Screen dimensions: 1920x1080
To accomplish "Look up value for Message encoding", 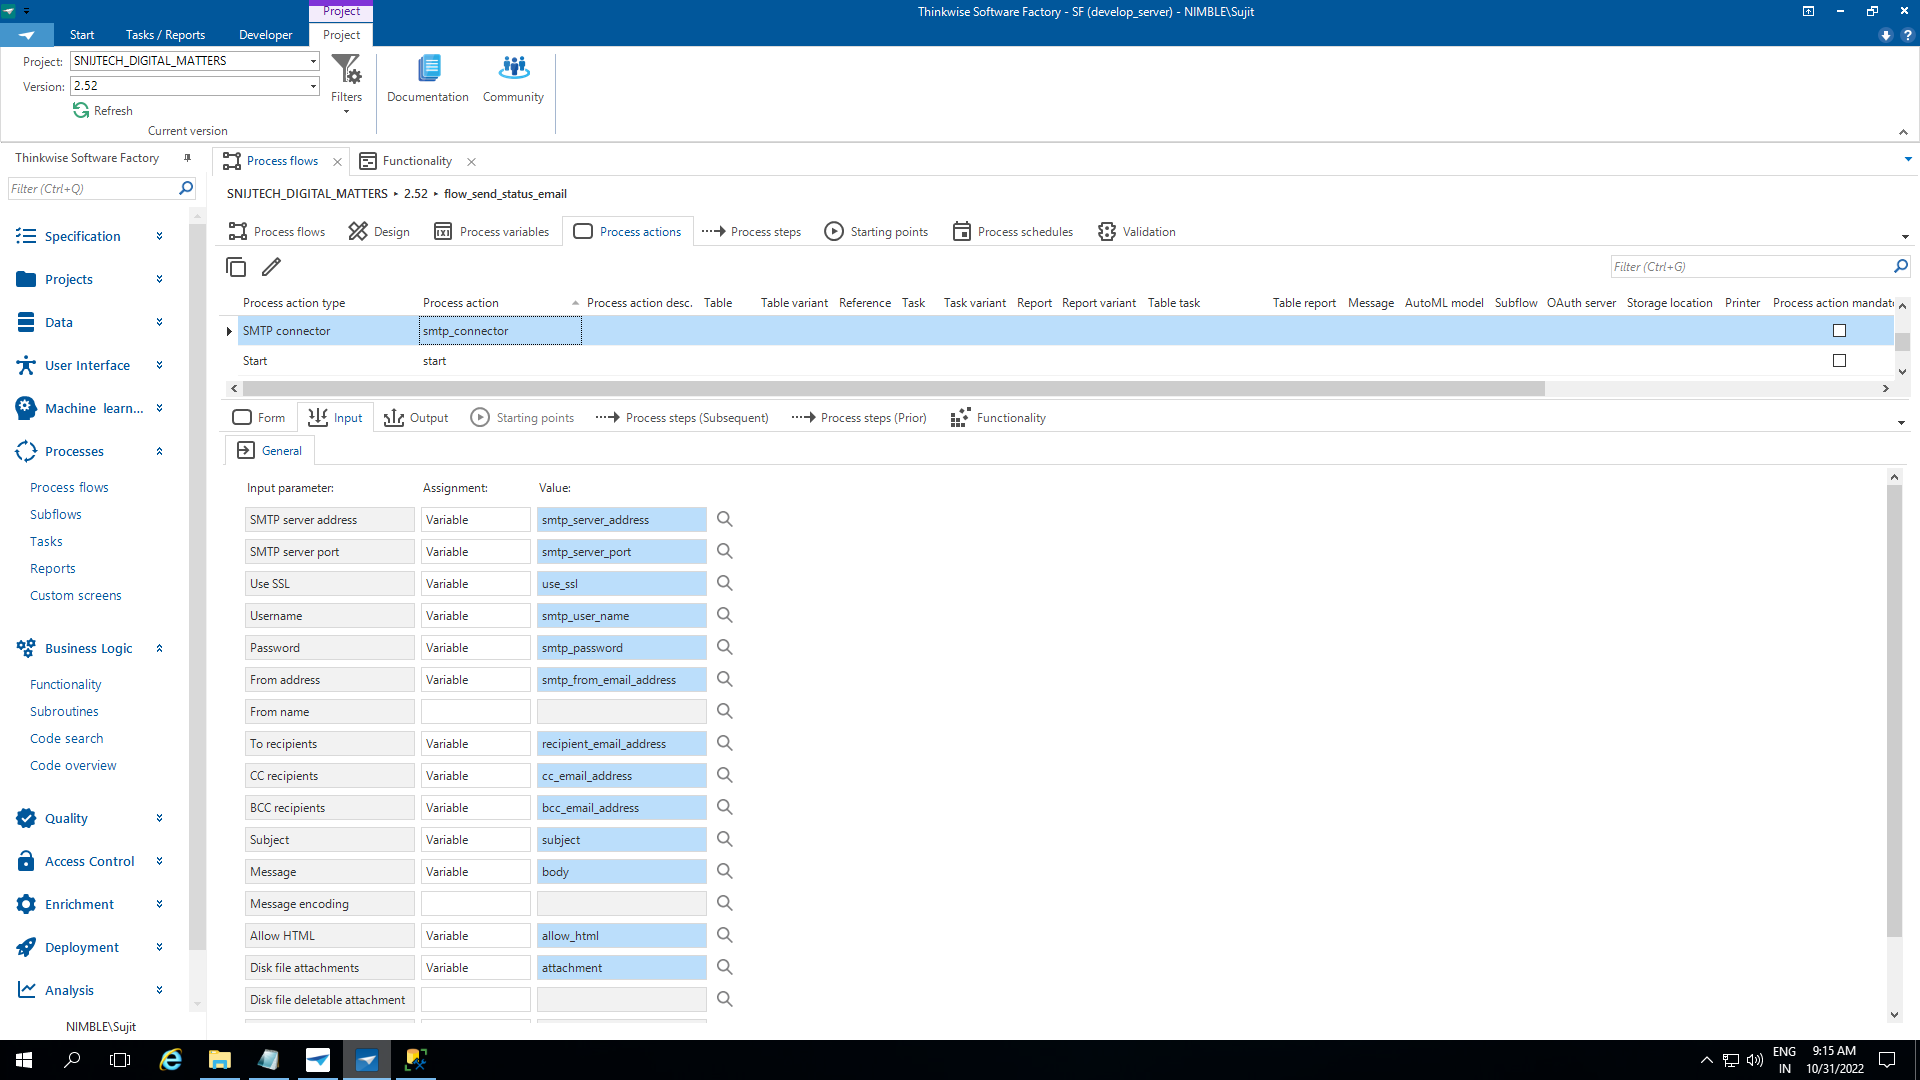I will 725,903.
